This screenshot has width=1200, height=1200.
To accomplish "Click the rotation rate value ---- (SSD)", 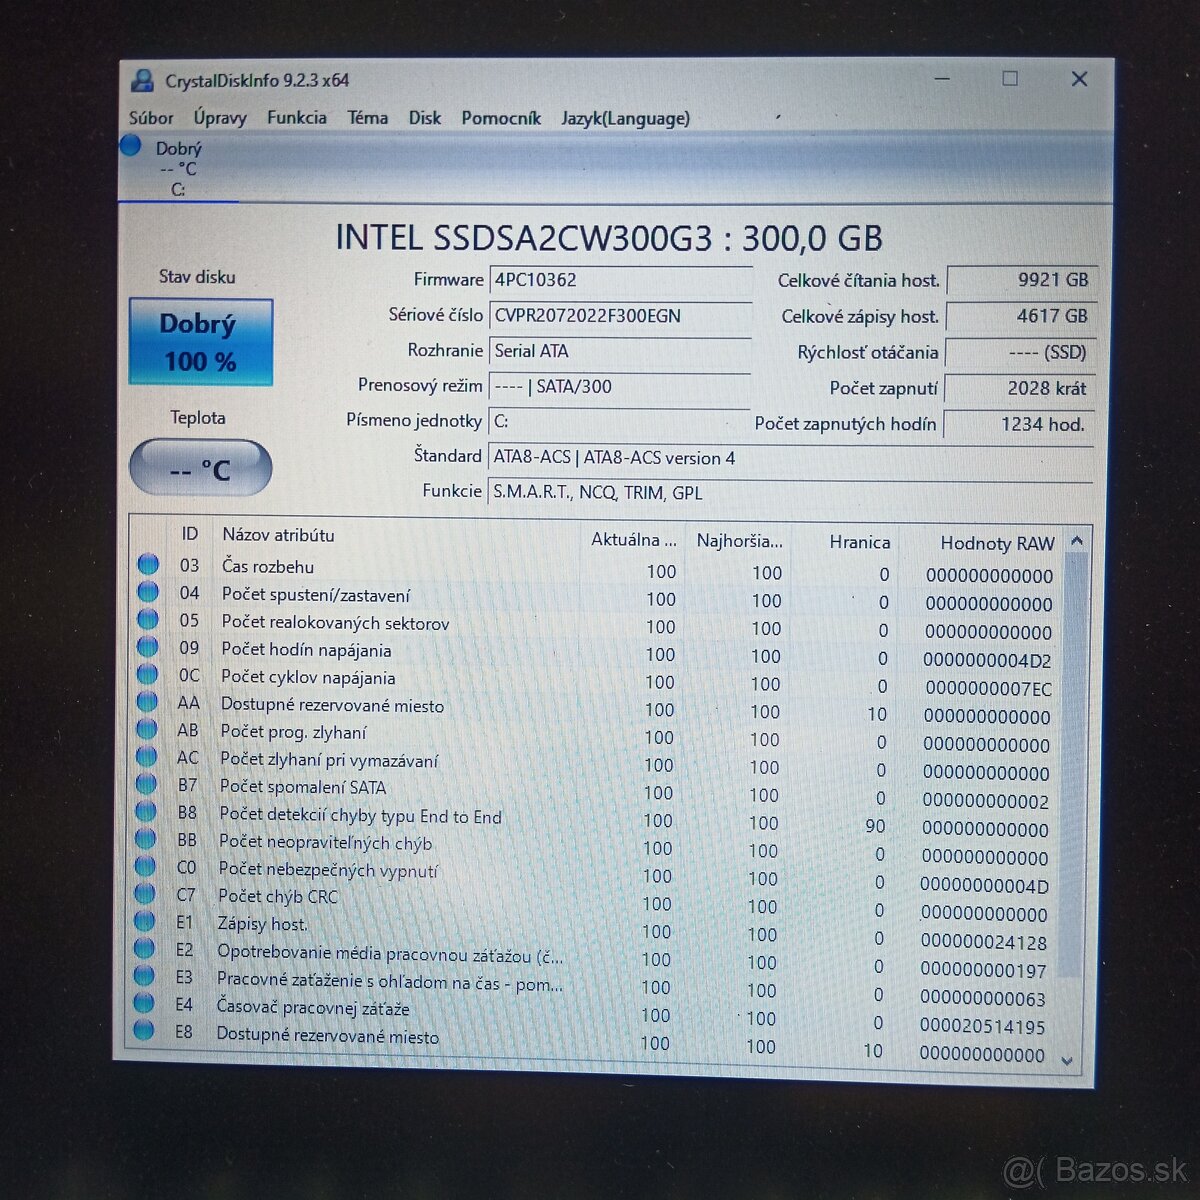I will click(x=1020, y=352).
